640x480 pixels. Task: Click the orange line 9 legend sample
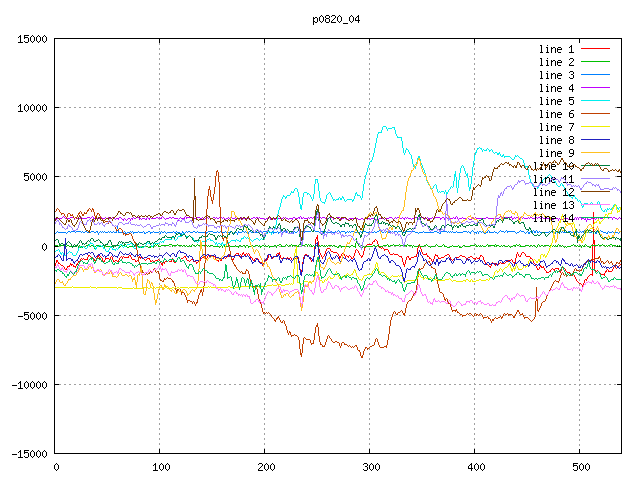(595, 153)
